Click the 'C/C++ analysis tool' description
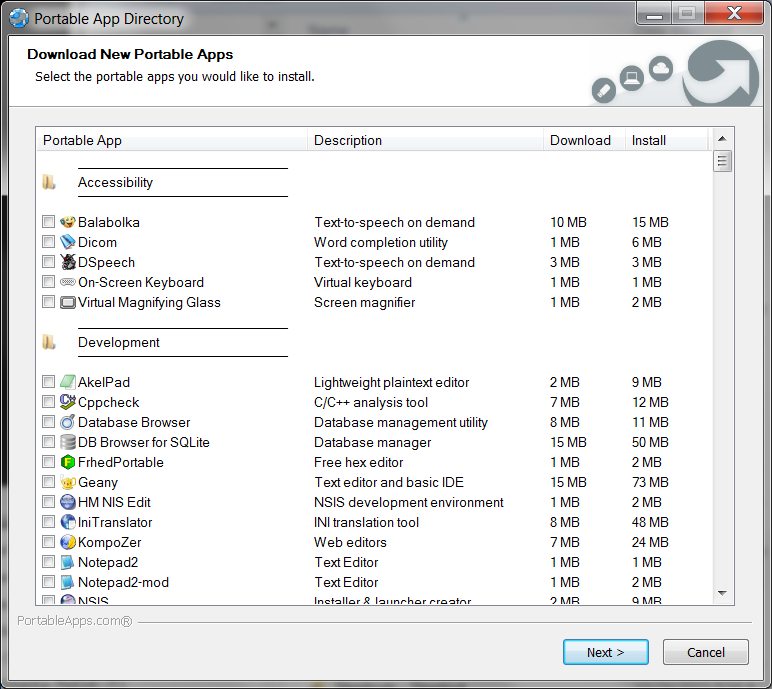The width and height of the screenshot is (772, 689). point(371,402)
